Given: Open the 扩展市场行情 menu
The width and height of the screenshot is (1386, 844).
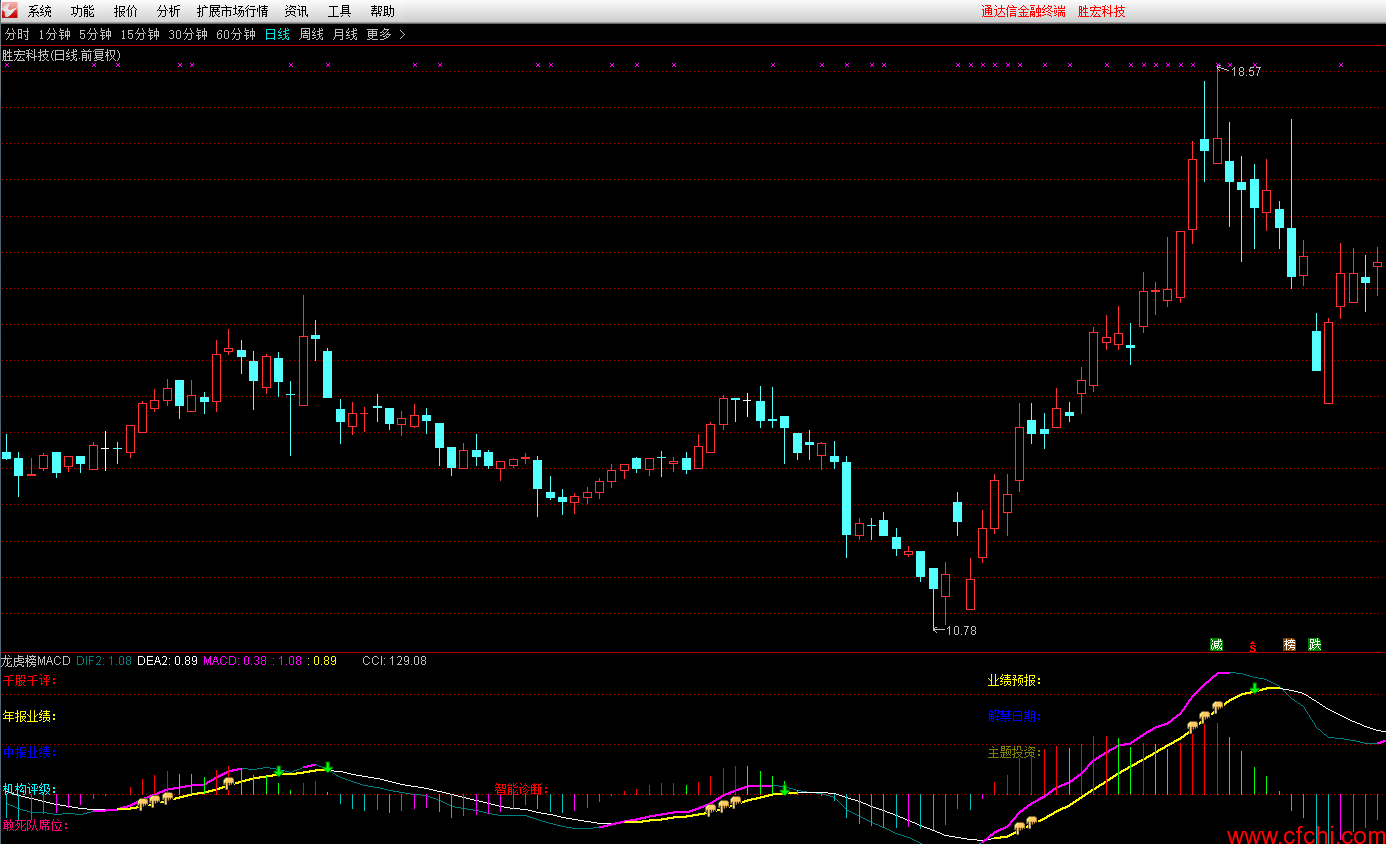Looking at the screenshot, I should click(x=232, y=12).
